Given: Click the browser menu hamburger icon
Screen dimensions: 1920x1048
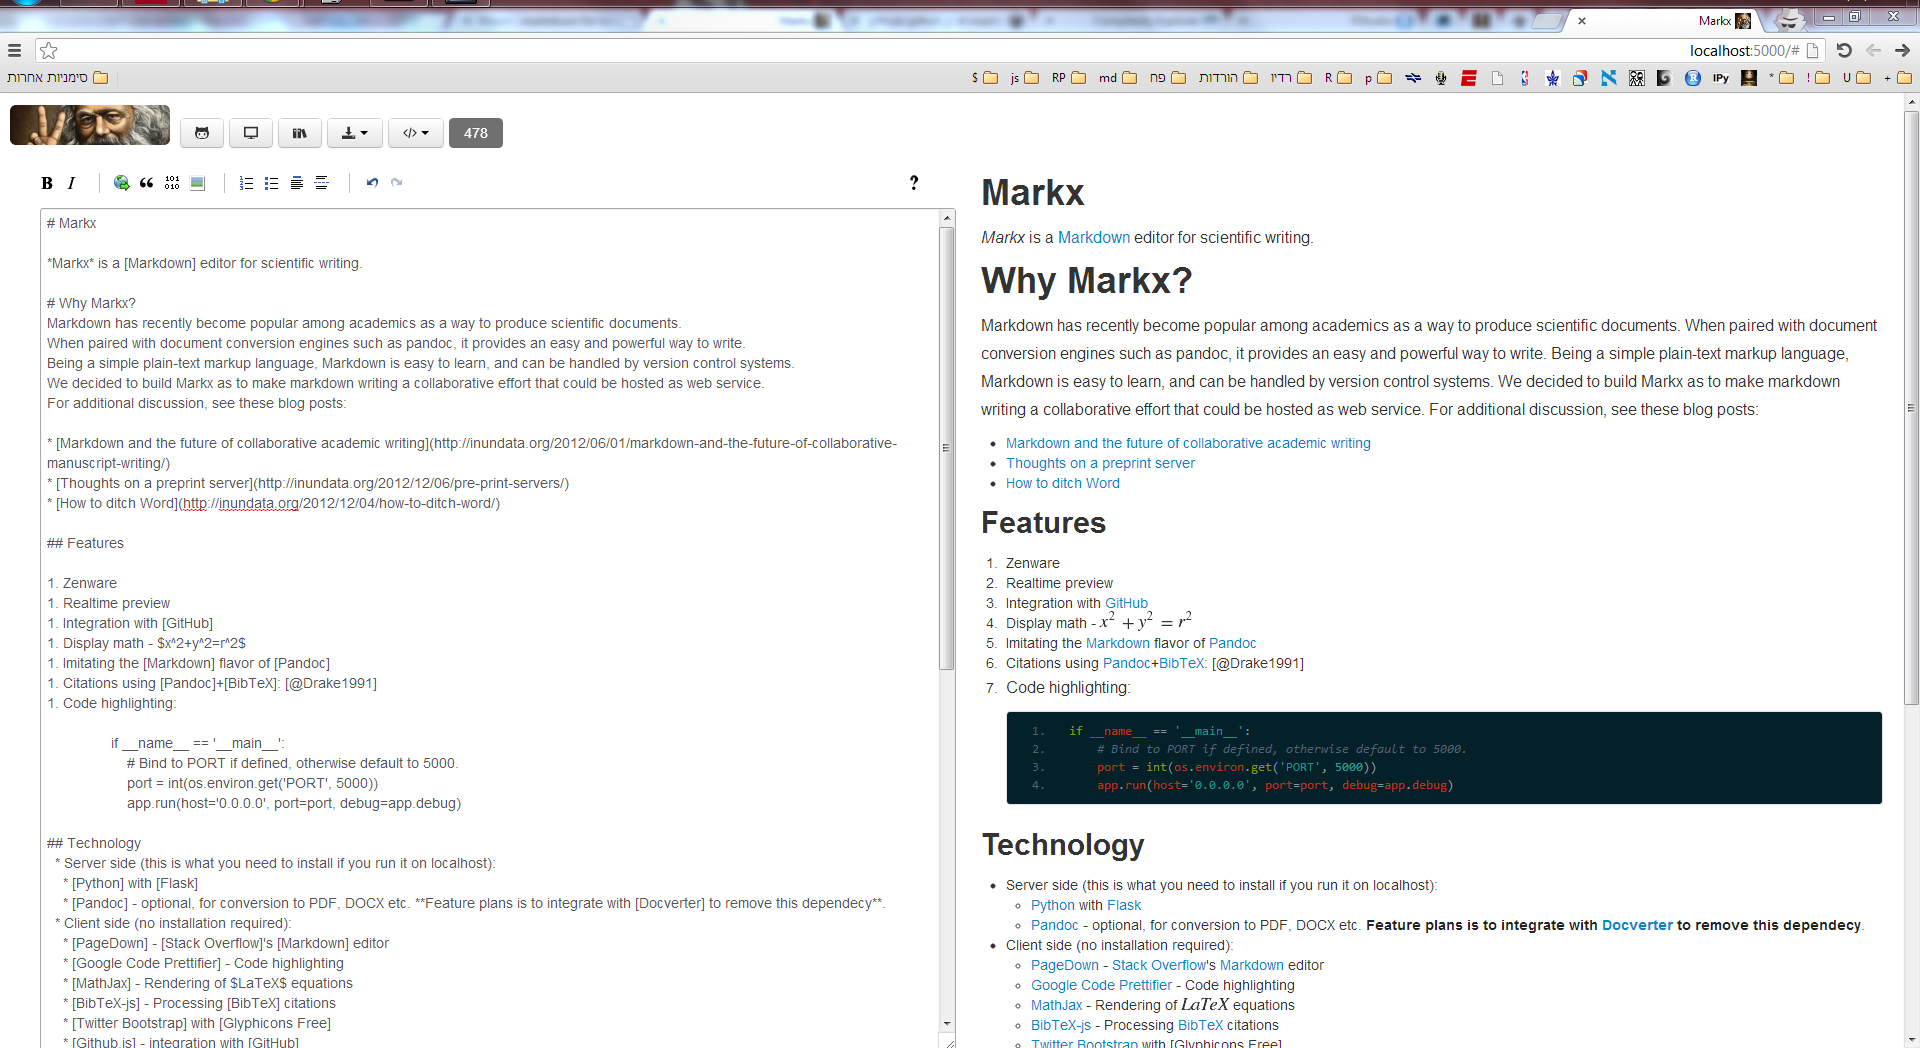Looking at the screenshot, I should [14, 50].
